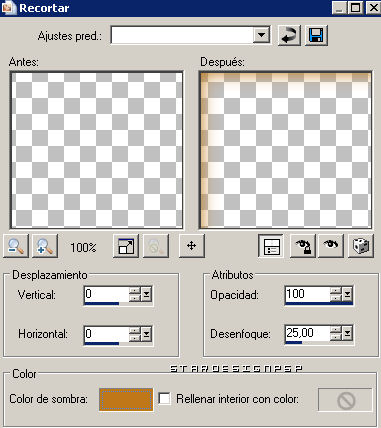The image size is (381, 428).
Task: Reset settings to default with the arrow icon
Action: (289, 35)
